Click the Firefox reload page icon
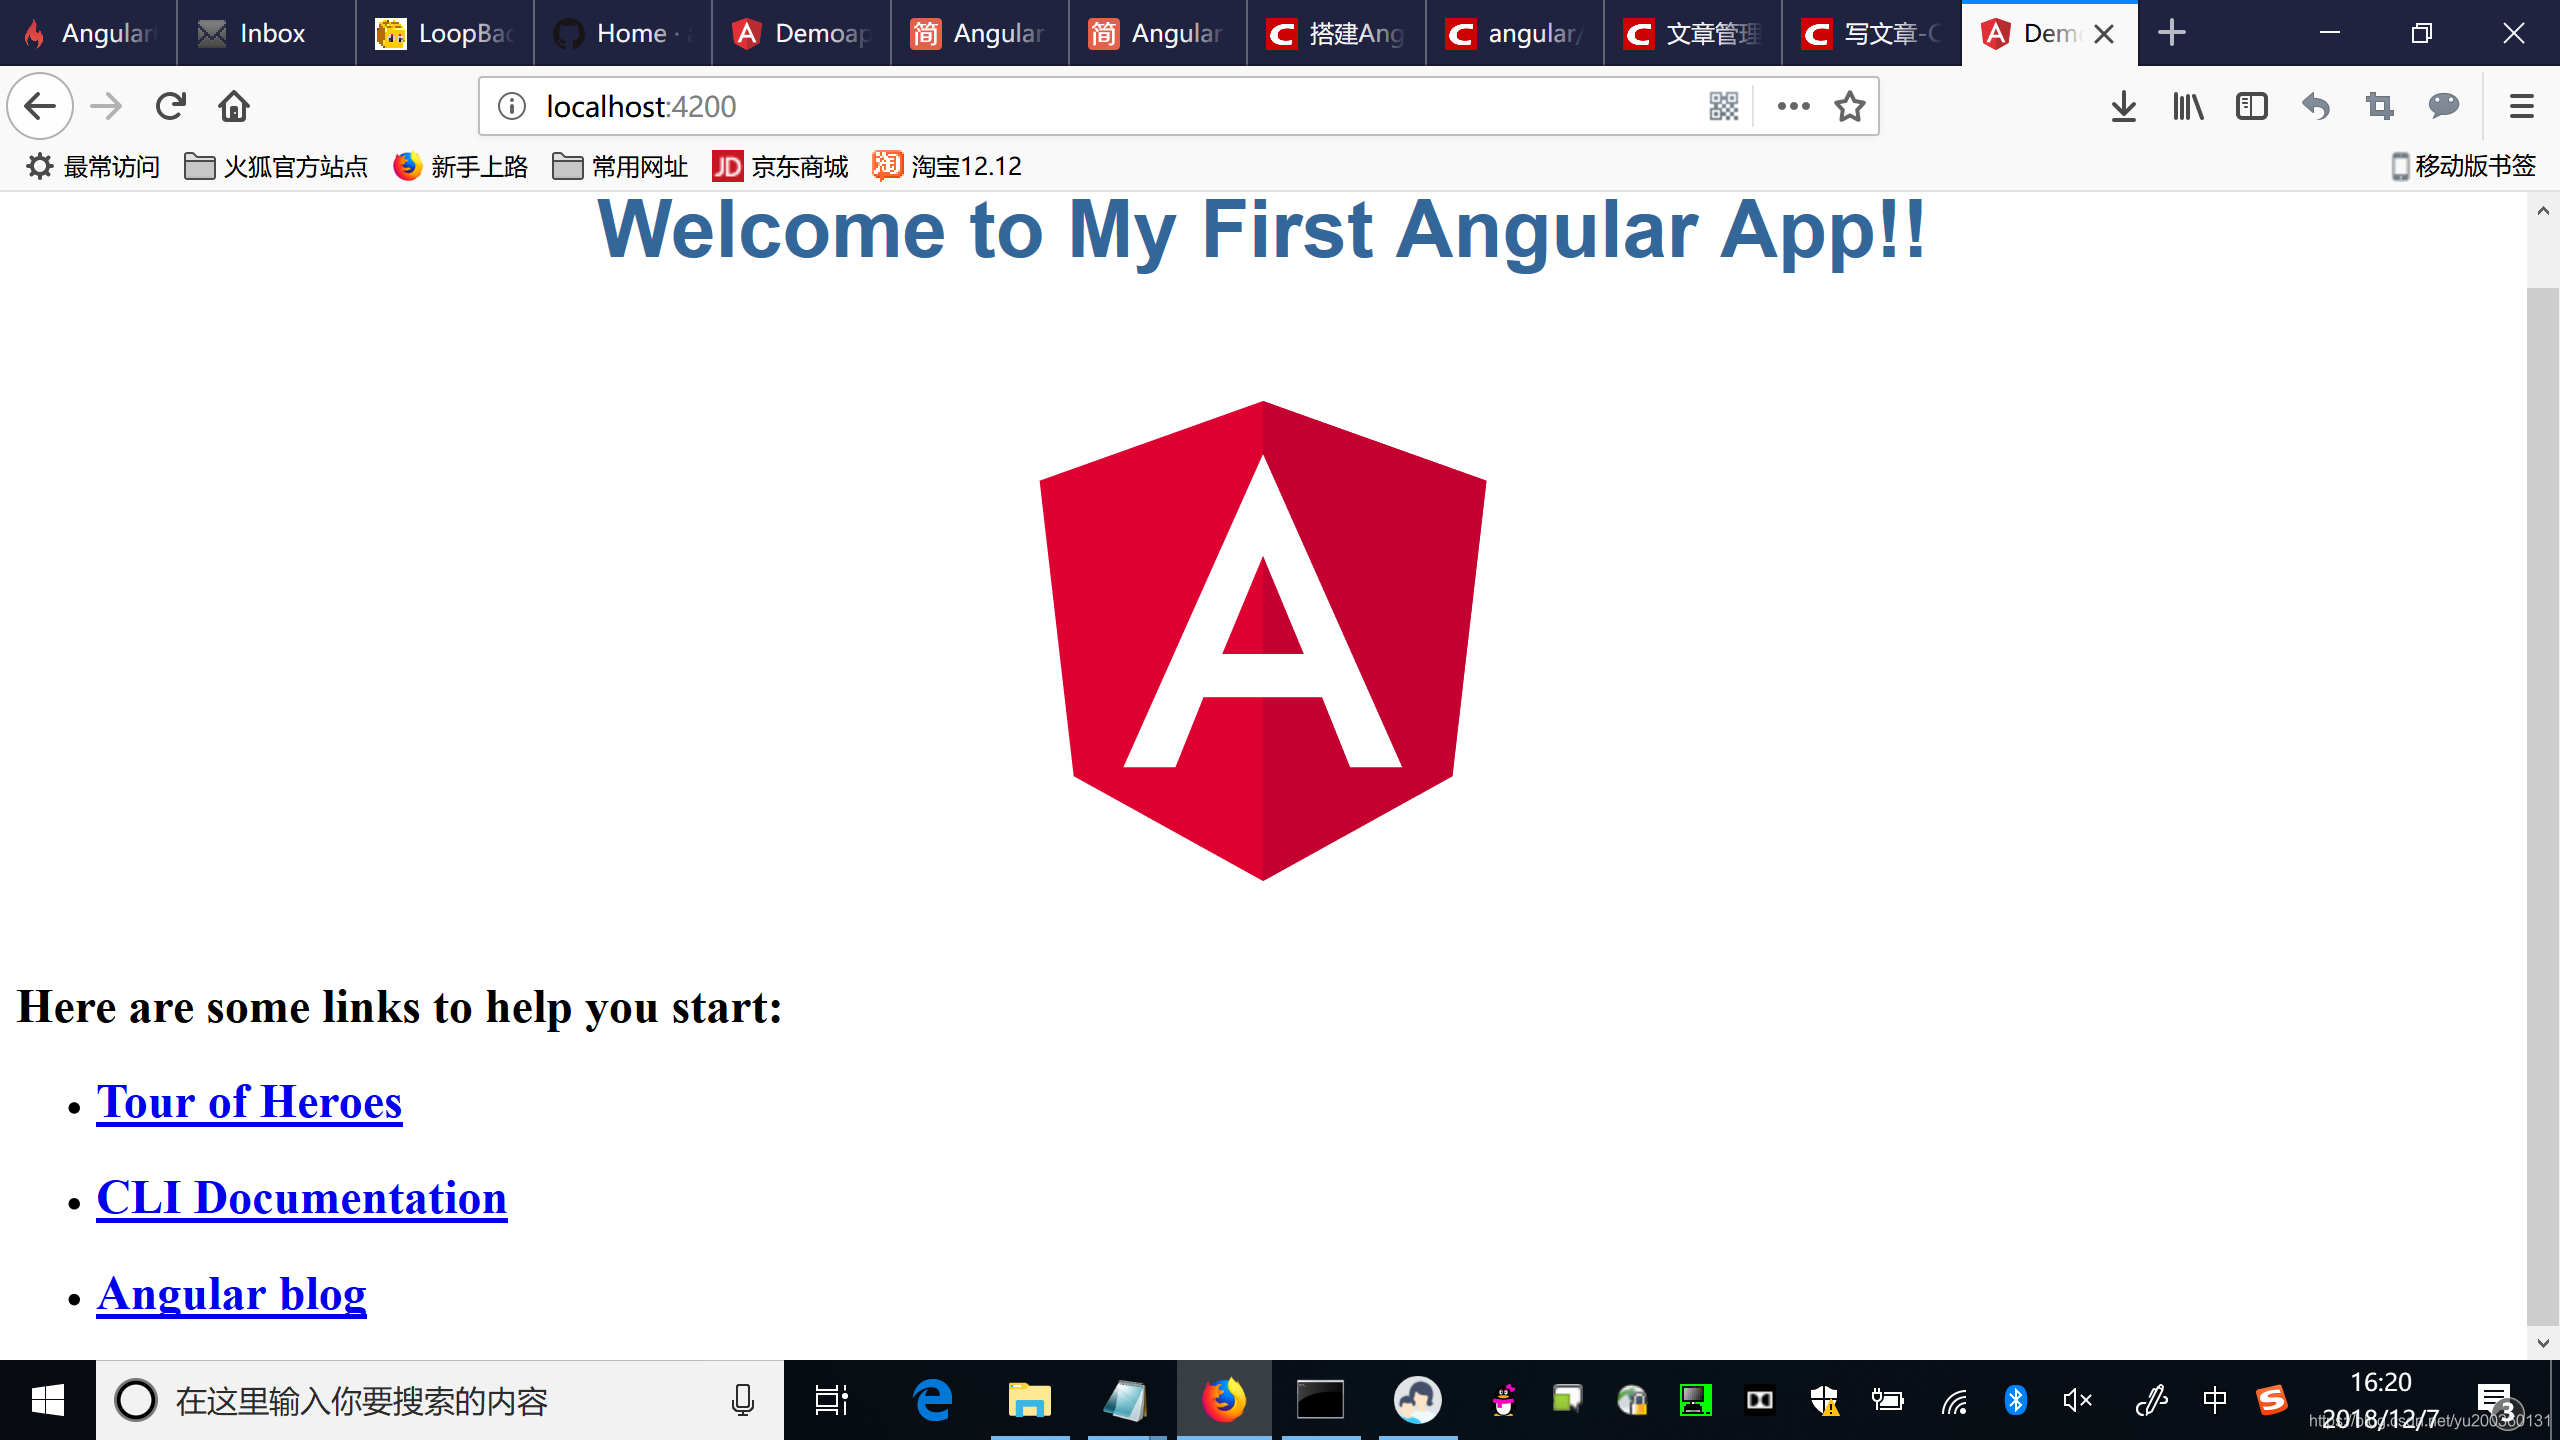This screenshot has height=1440, width=2560. 171,106
